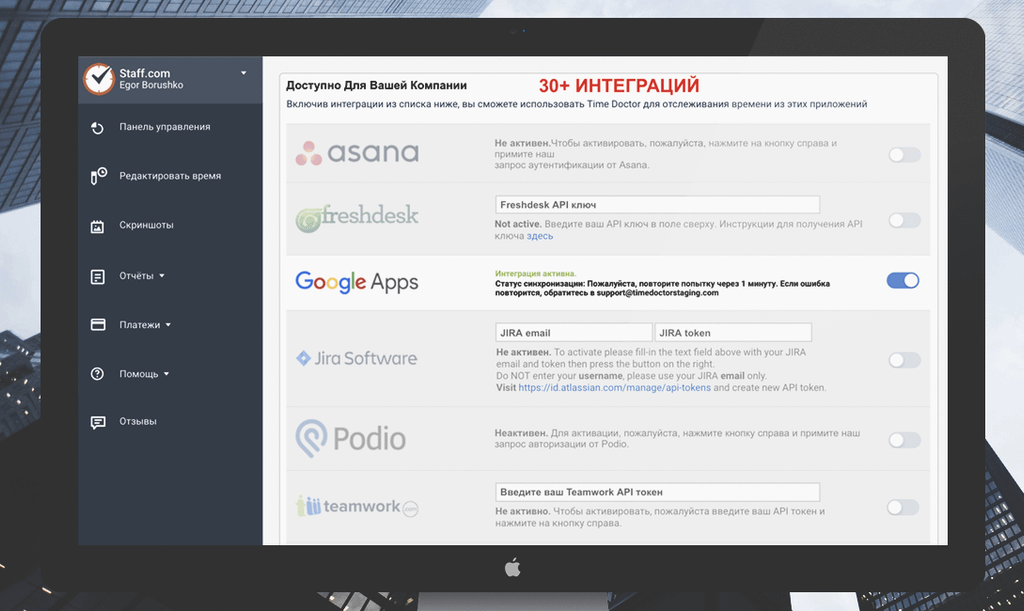Click the Egor Borushko user name

(151, 86)
